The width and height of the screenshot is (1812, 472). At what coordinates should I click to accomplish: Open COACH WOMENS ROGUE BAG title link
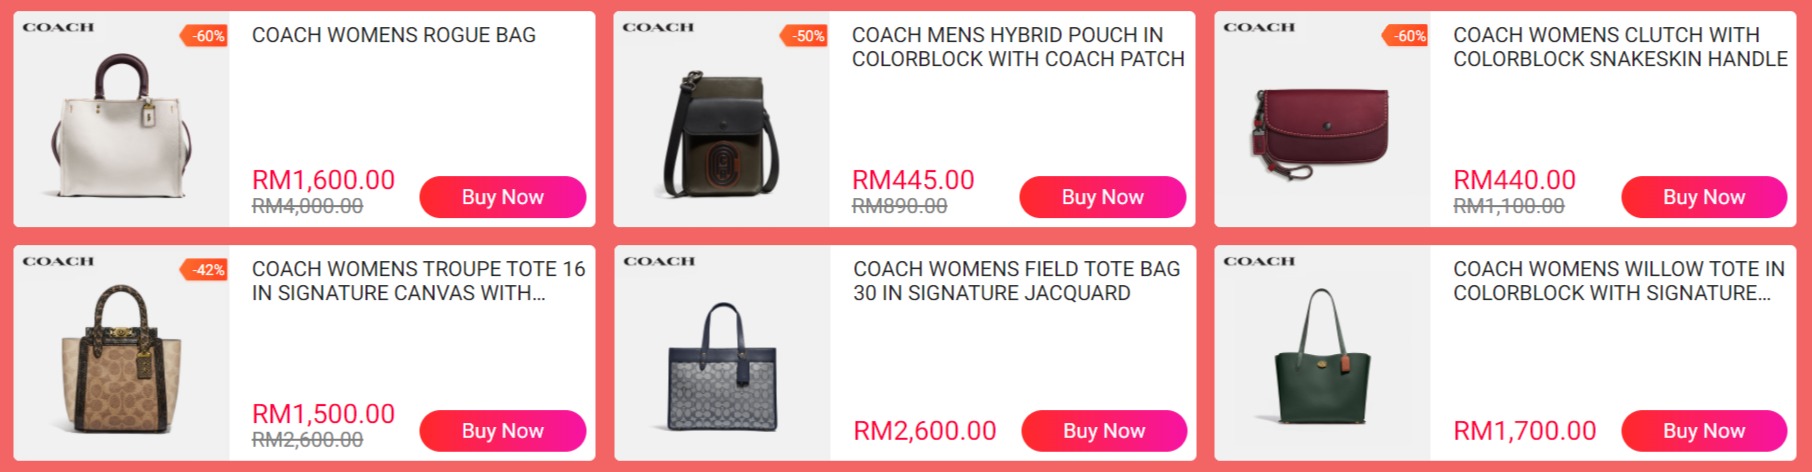point(394,35)
